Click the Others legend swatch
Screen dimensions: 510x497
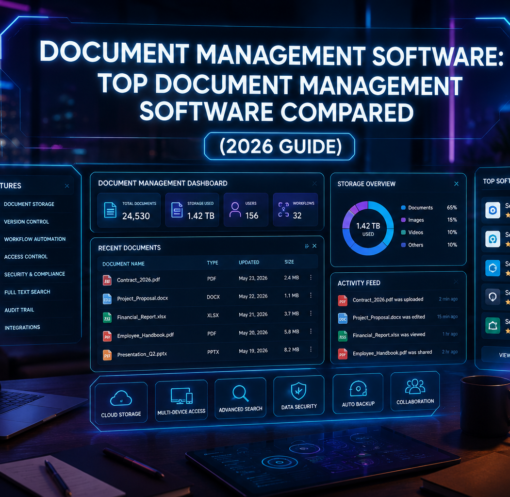click(403, 245)
